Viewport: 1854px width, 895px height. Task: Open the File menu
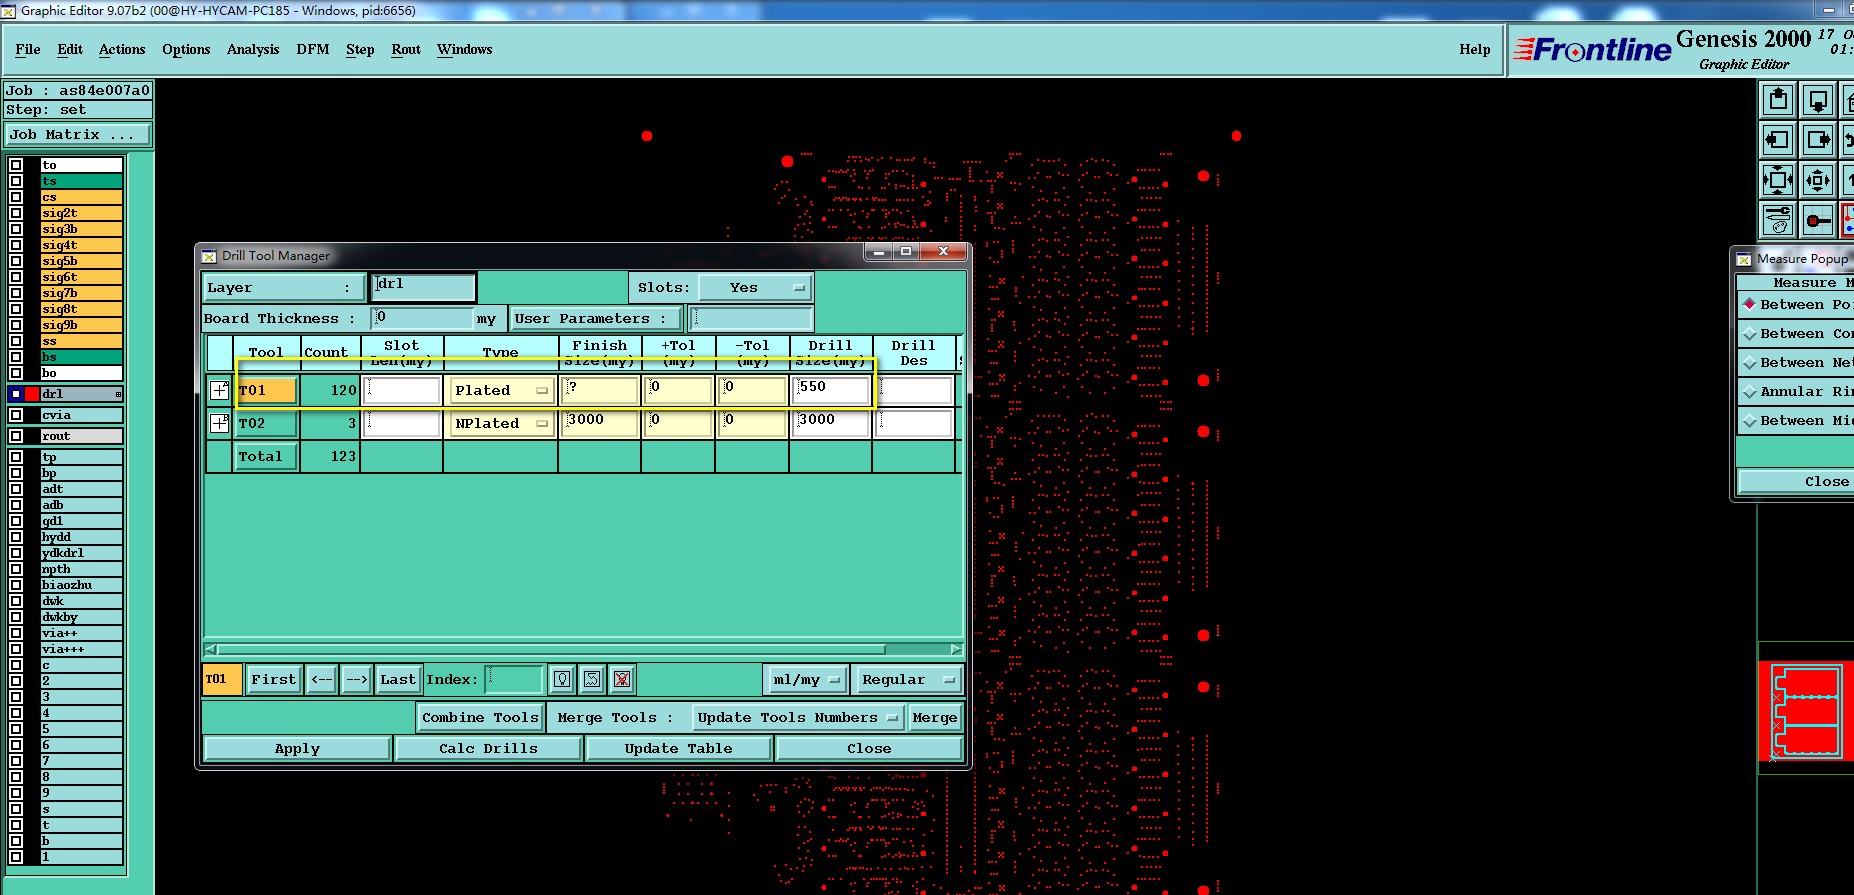coord(28,49)
